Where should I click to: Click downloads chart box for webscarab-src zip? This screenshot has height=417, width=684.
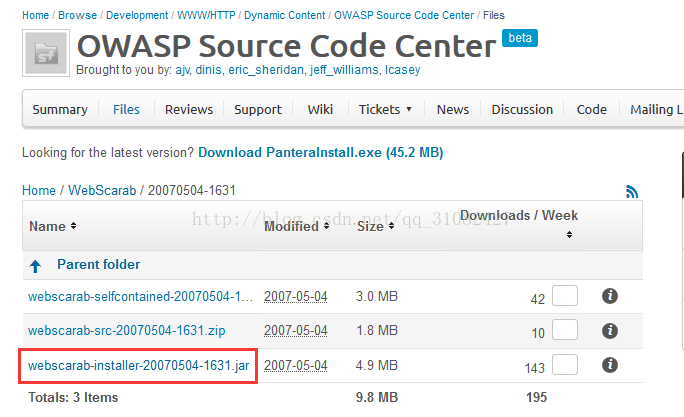coord(565,330)
